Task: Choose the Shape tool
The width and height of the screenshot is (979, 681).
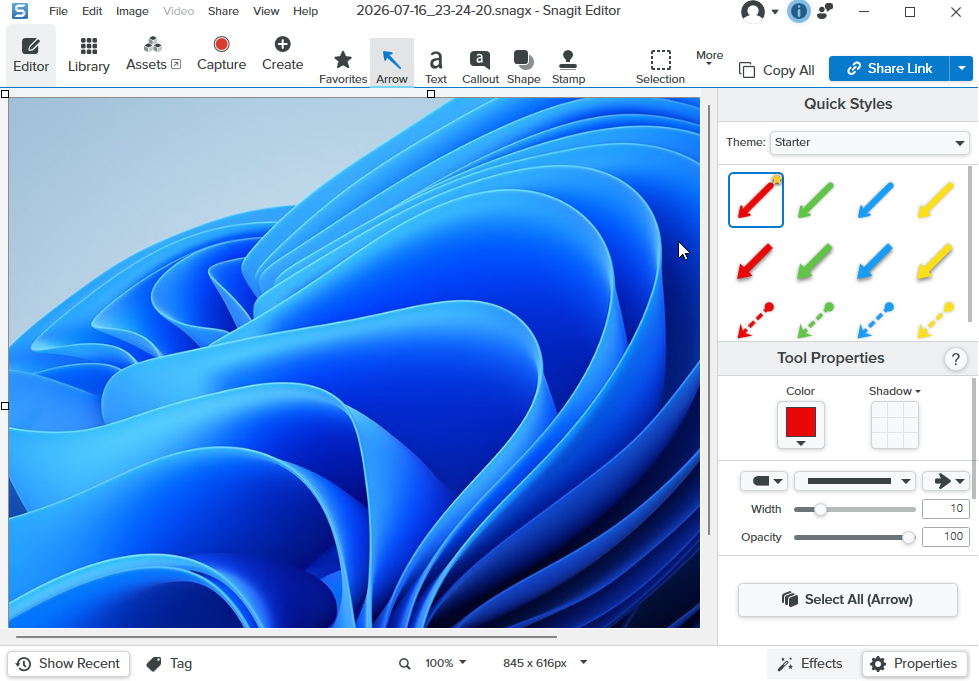Action: 523,67
